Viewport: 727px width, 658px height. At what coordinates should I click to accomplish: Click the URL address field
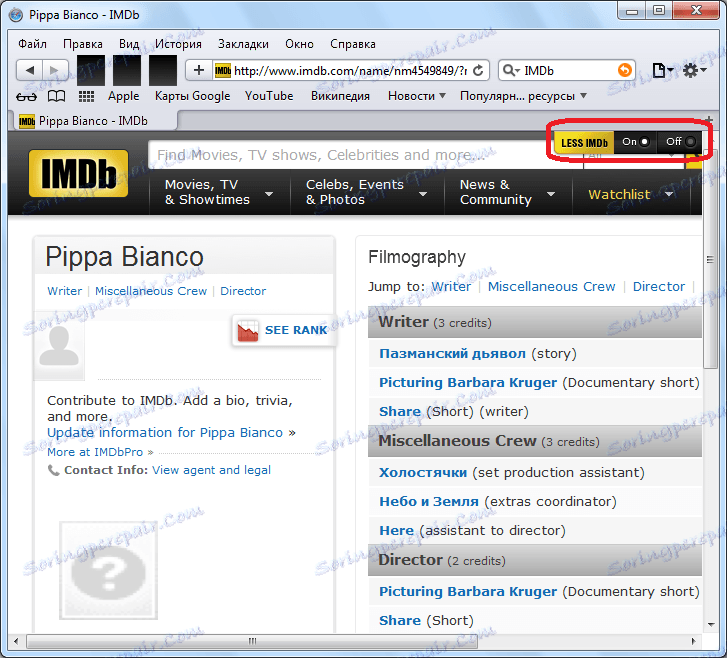[x=350, y=70]
